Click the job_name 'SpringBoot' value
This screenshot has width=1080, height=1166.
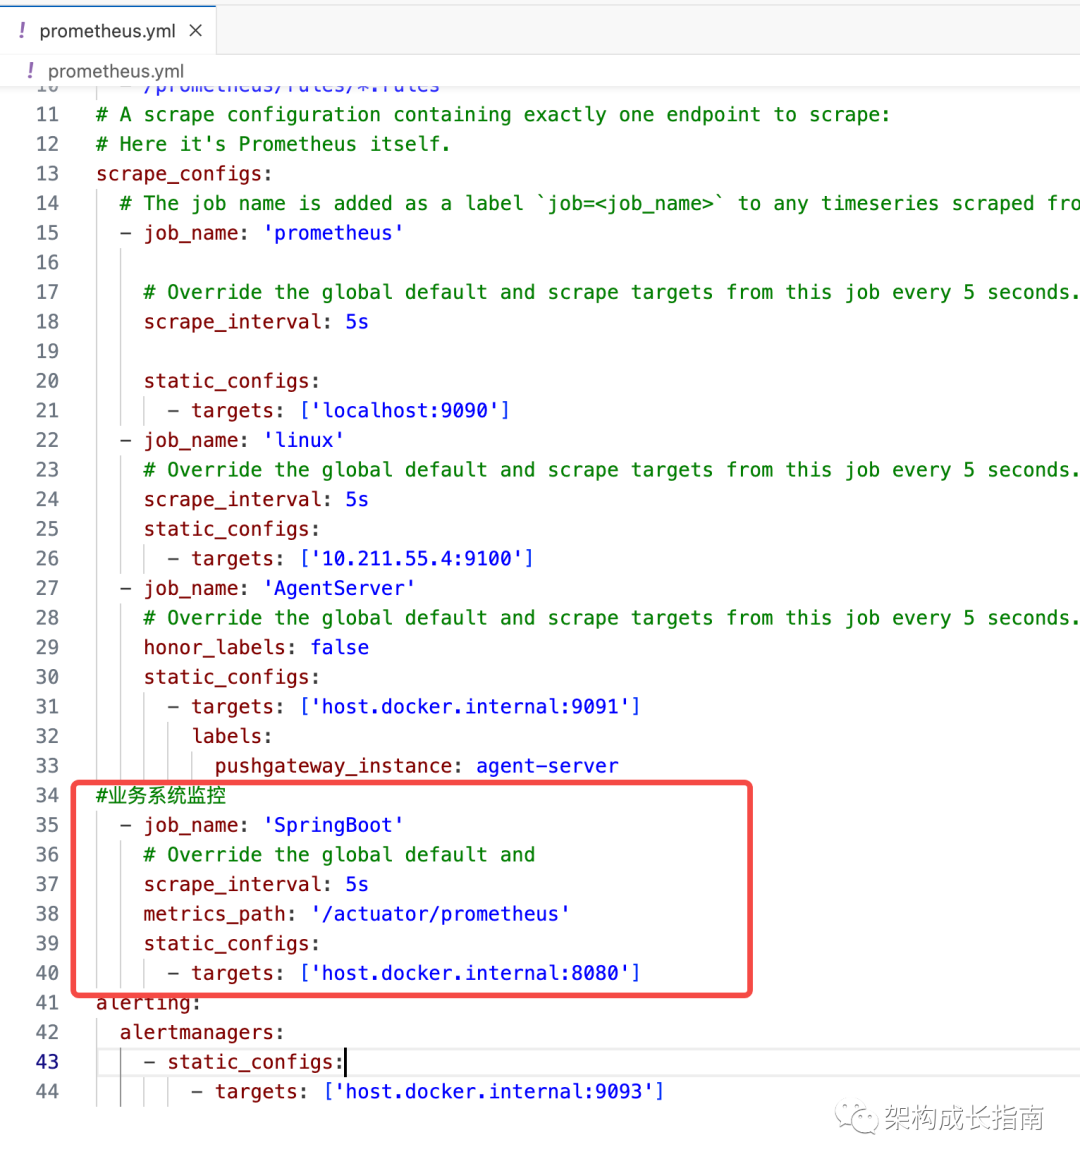[x=333, y=824]
